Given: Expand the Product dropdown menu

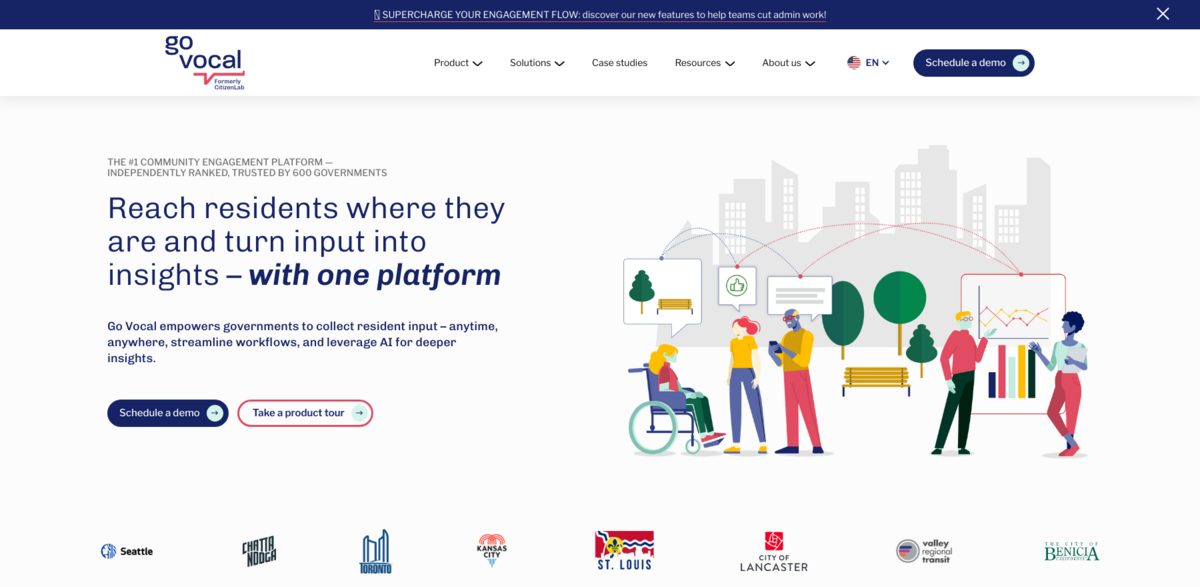Looking at the screenshot, I should [x=457, y=62].
